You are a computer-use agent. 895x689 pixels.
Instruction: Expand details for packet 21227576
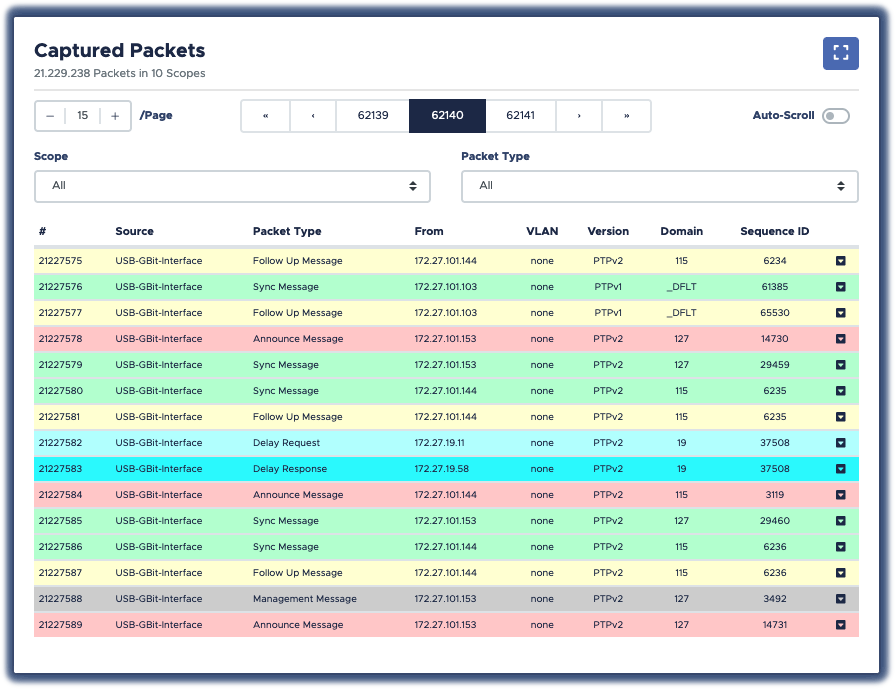point(840,287)
